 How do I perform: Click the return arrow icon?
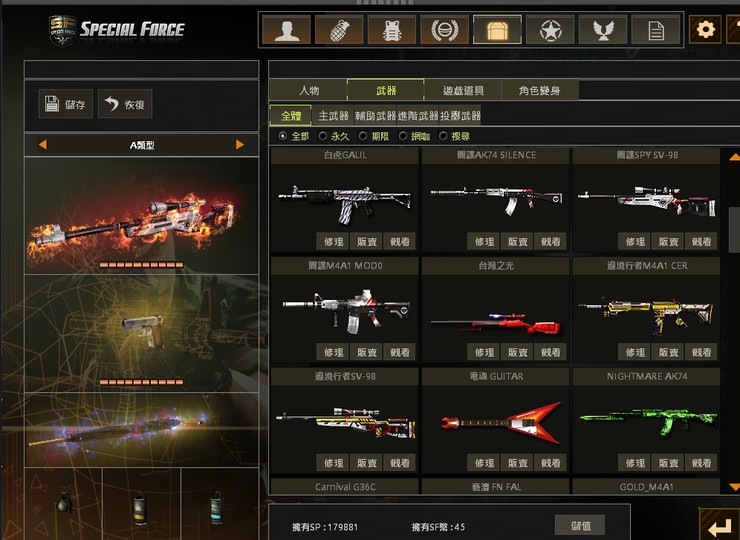click(x=719, y=525)
